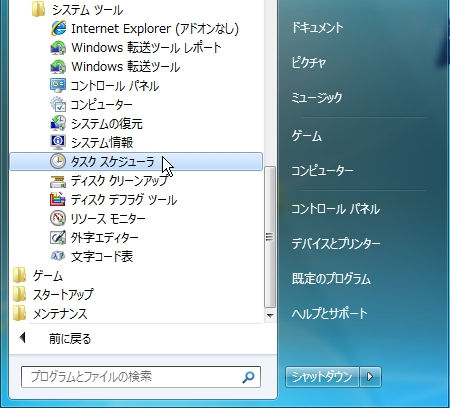Launch システムの復元 text entry
The height and width of the screenshot is (408, 450).
107,124
